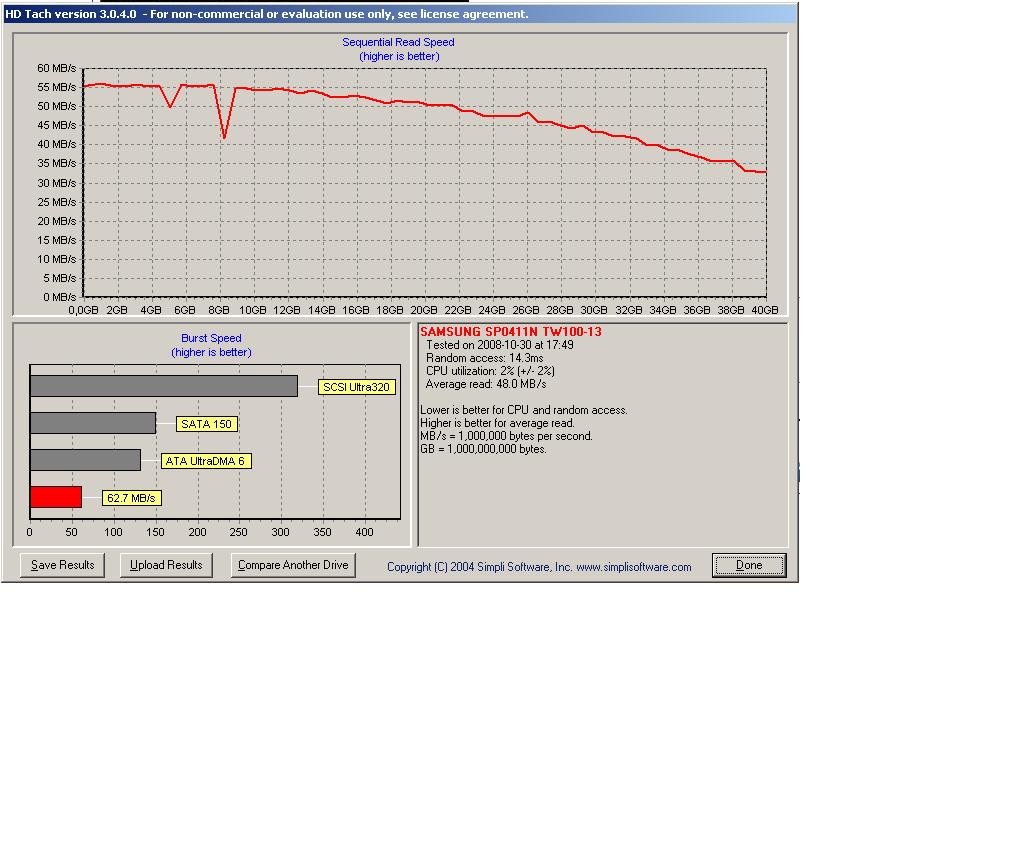The height and width of the screenshot is (852, 1018).
Task: Close the results with Done
Action: coord(749,565)
